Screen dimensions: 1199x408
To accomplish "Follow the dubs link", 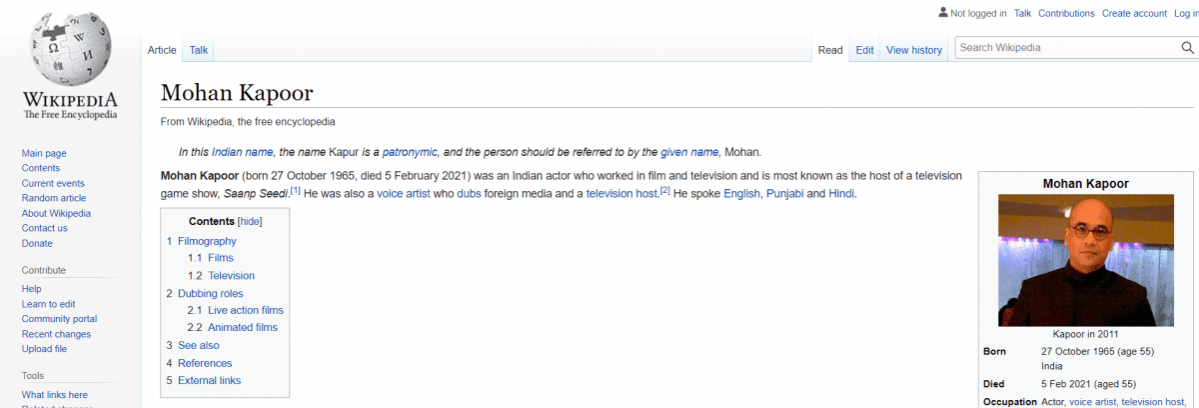I will point(469,194).
